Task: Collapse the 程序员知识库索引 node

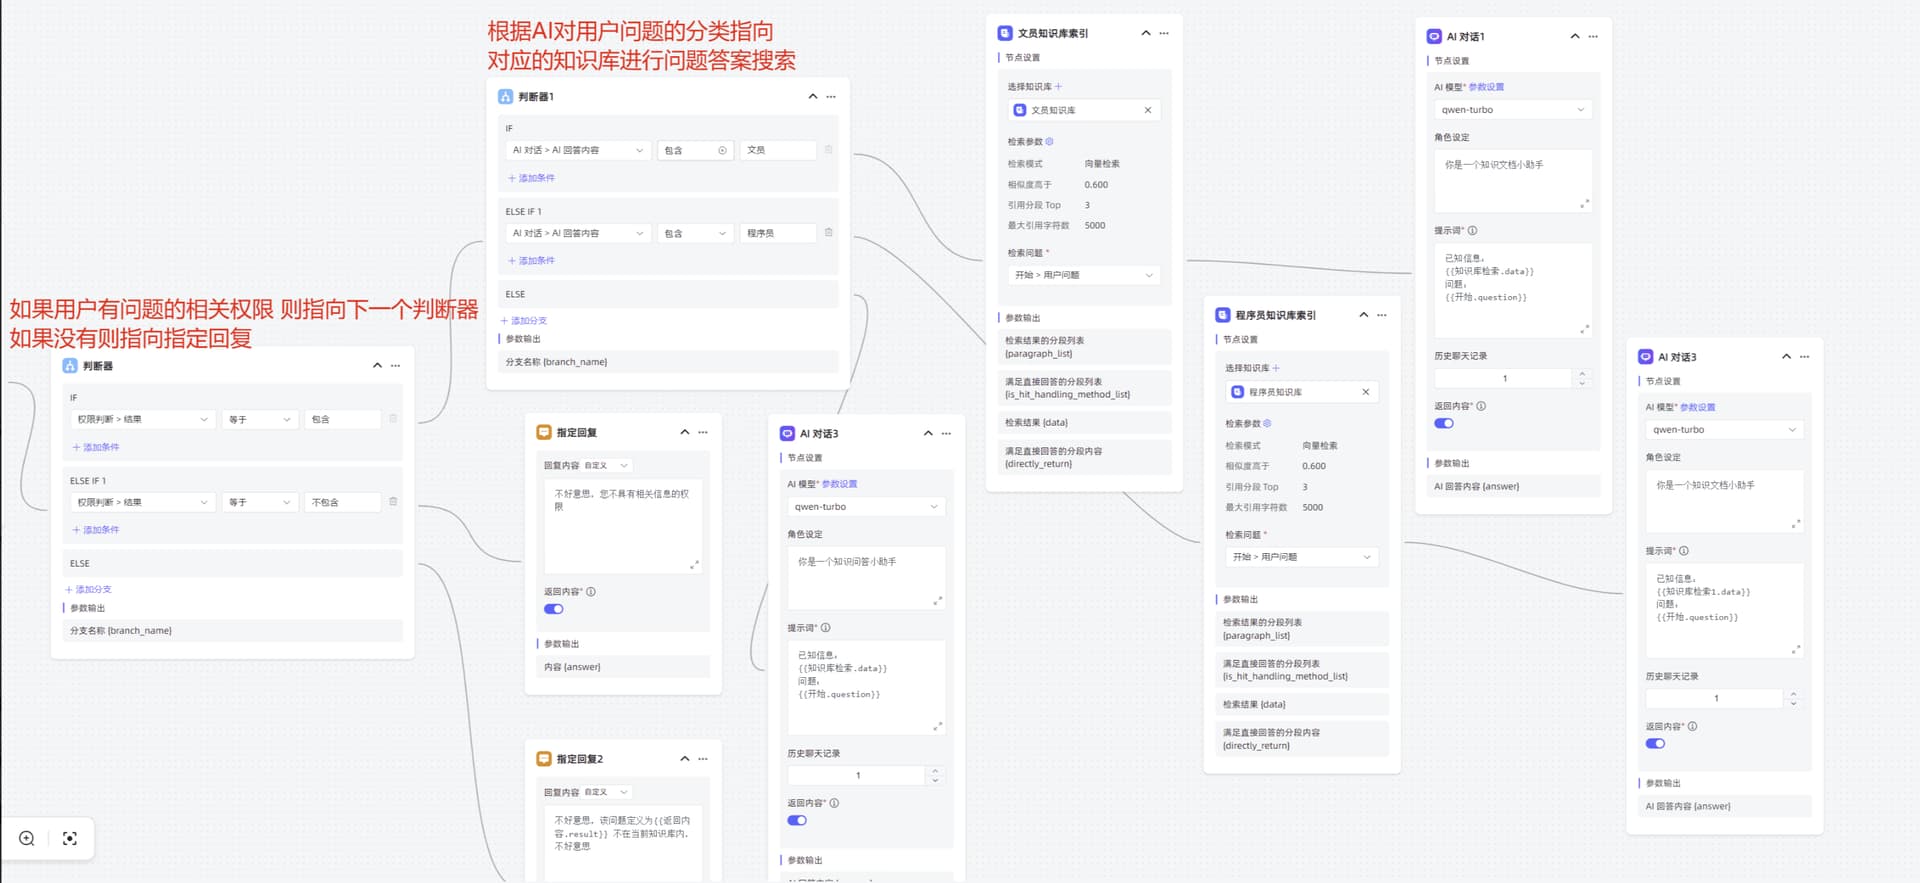Action: point(1364,315)
